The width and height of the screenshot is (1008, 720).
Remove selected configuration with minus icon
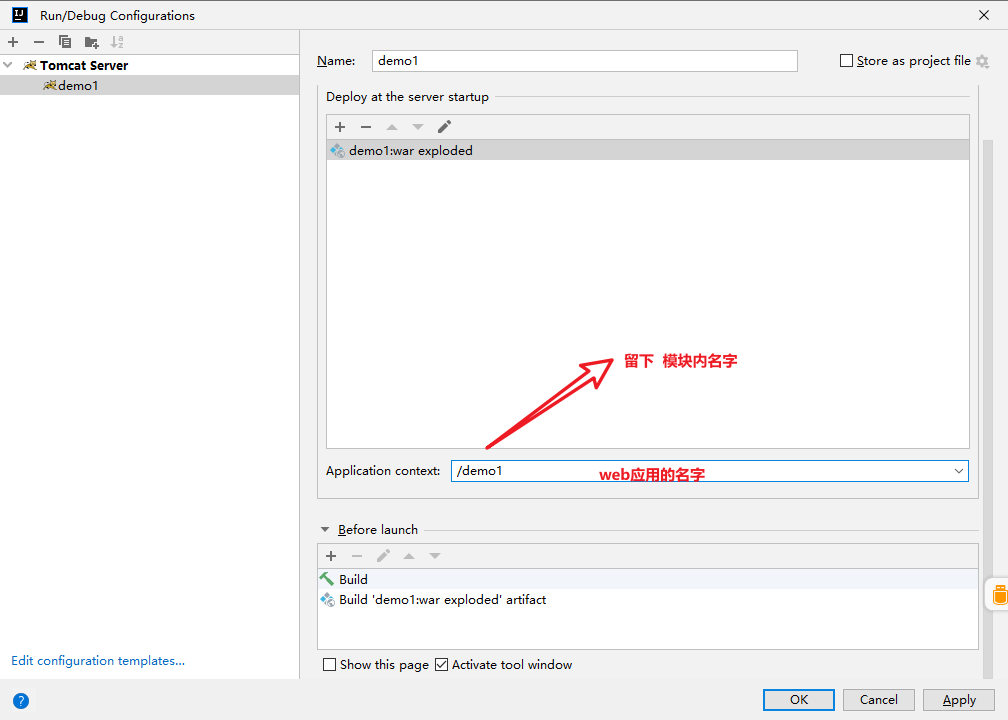pyautogui.click(x=39, y=42)
